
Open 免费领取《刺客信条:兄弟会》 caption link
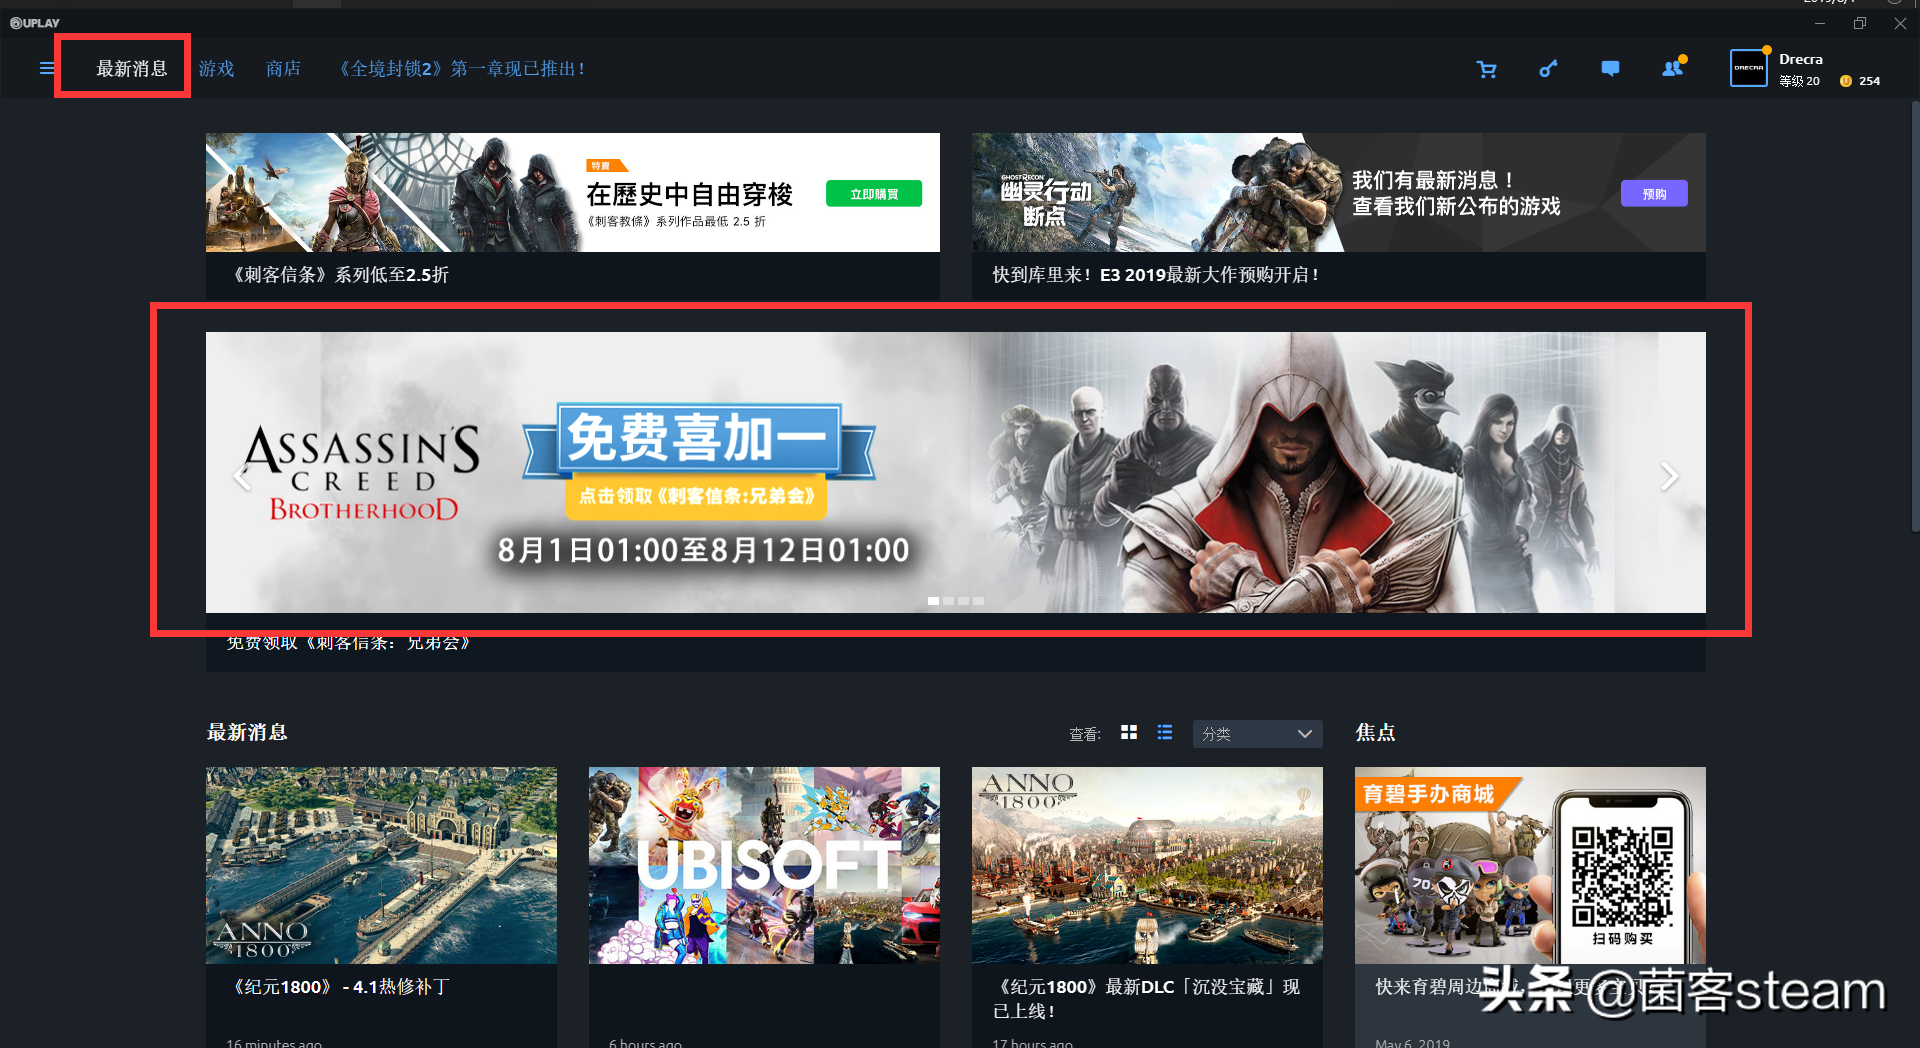pyautogui.click(x=348, y=642)
